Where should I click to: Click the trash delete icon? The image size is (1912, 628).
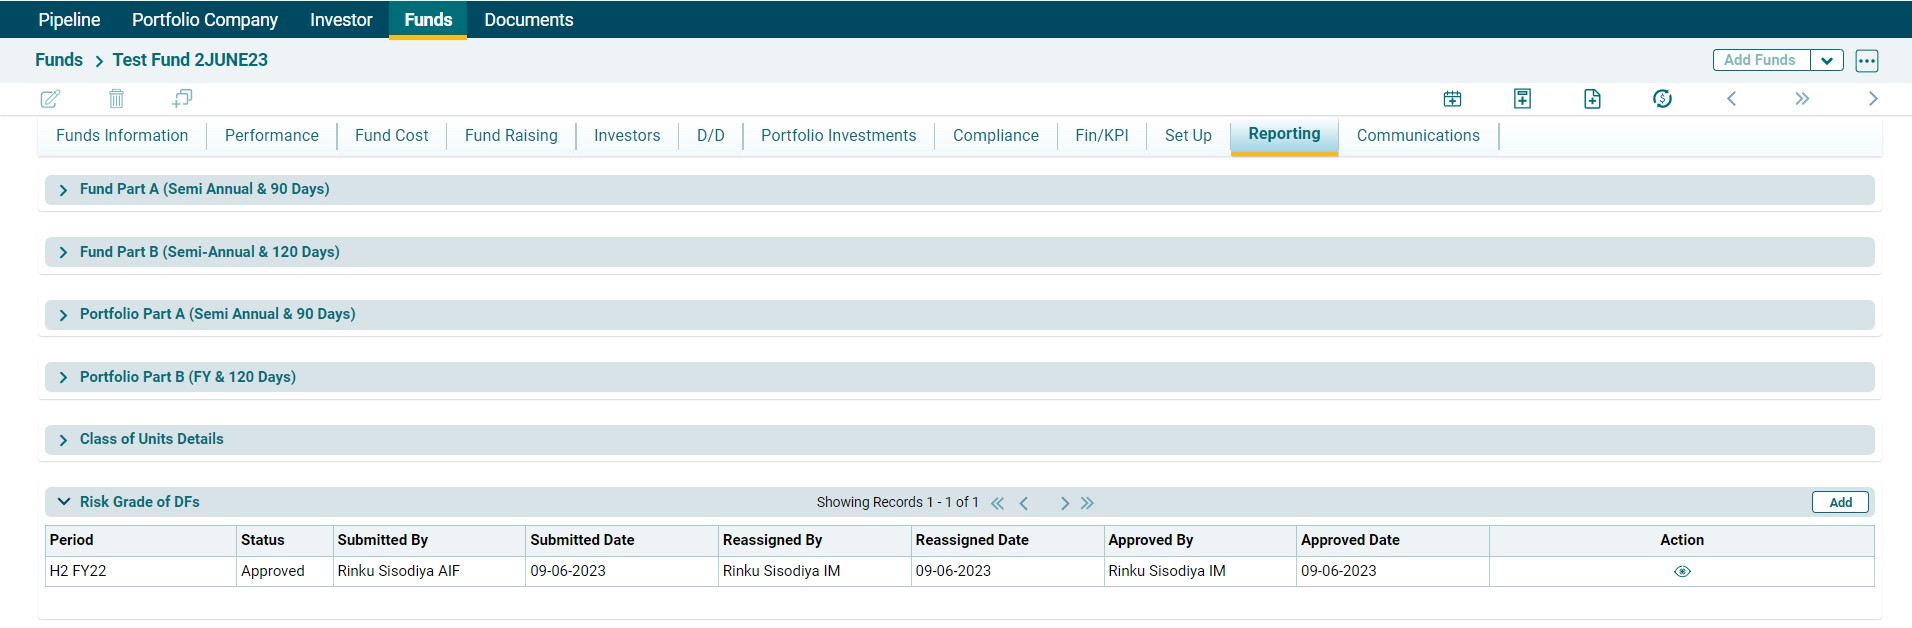[116, 98]
